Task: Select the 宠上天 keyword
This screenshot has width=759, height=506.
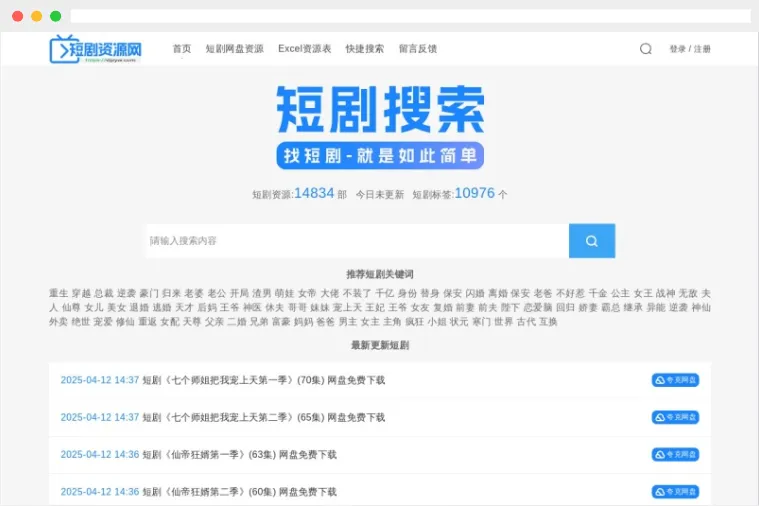Action: tap(348, 307)
